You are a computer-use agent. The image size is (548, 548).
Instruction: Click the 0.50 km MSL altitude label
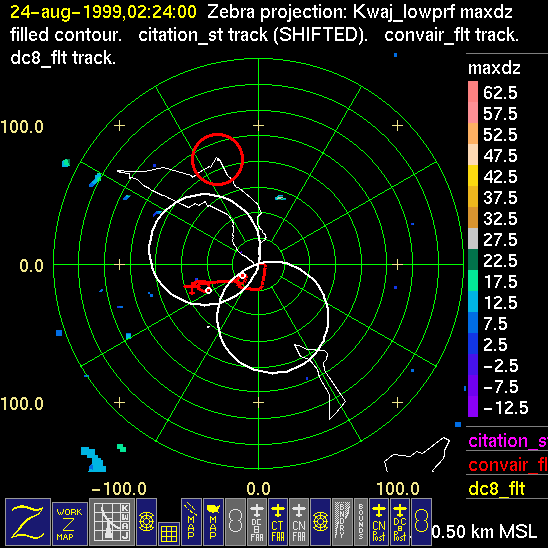(x=484, y=532)
